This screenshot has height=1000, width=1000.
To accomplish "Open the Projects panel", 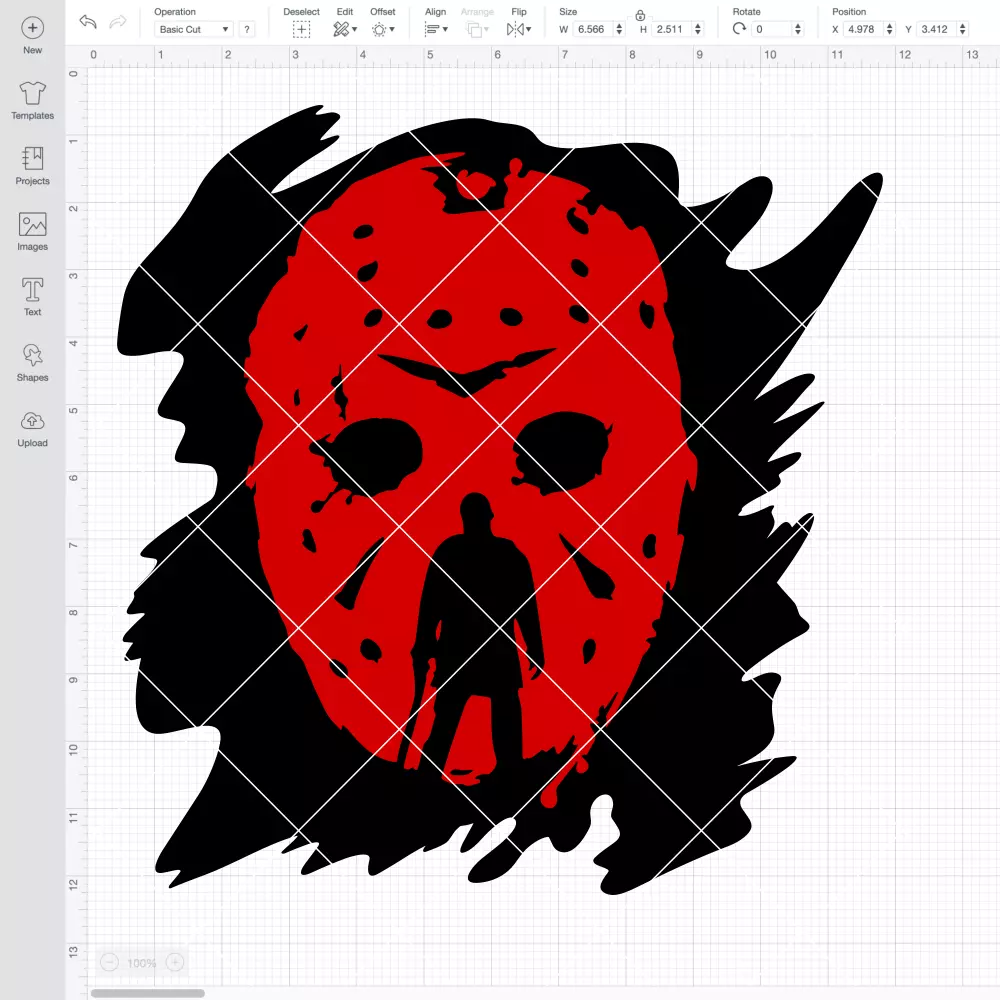I will tap(33, 166).
